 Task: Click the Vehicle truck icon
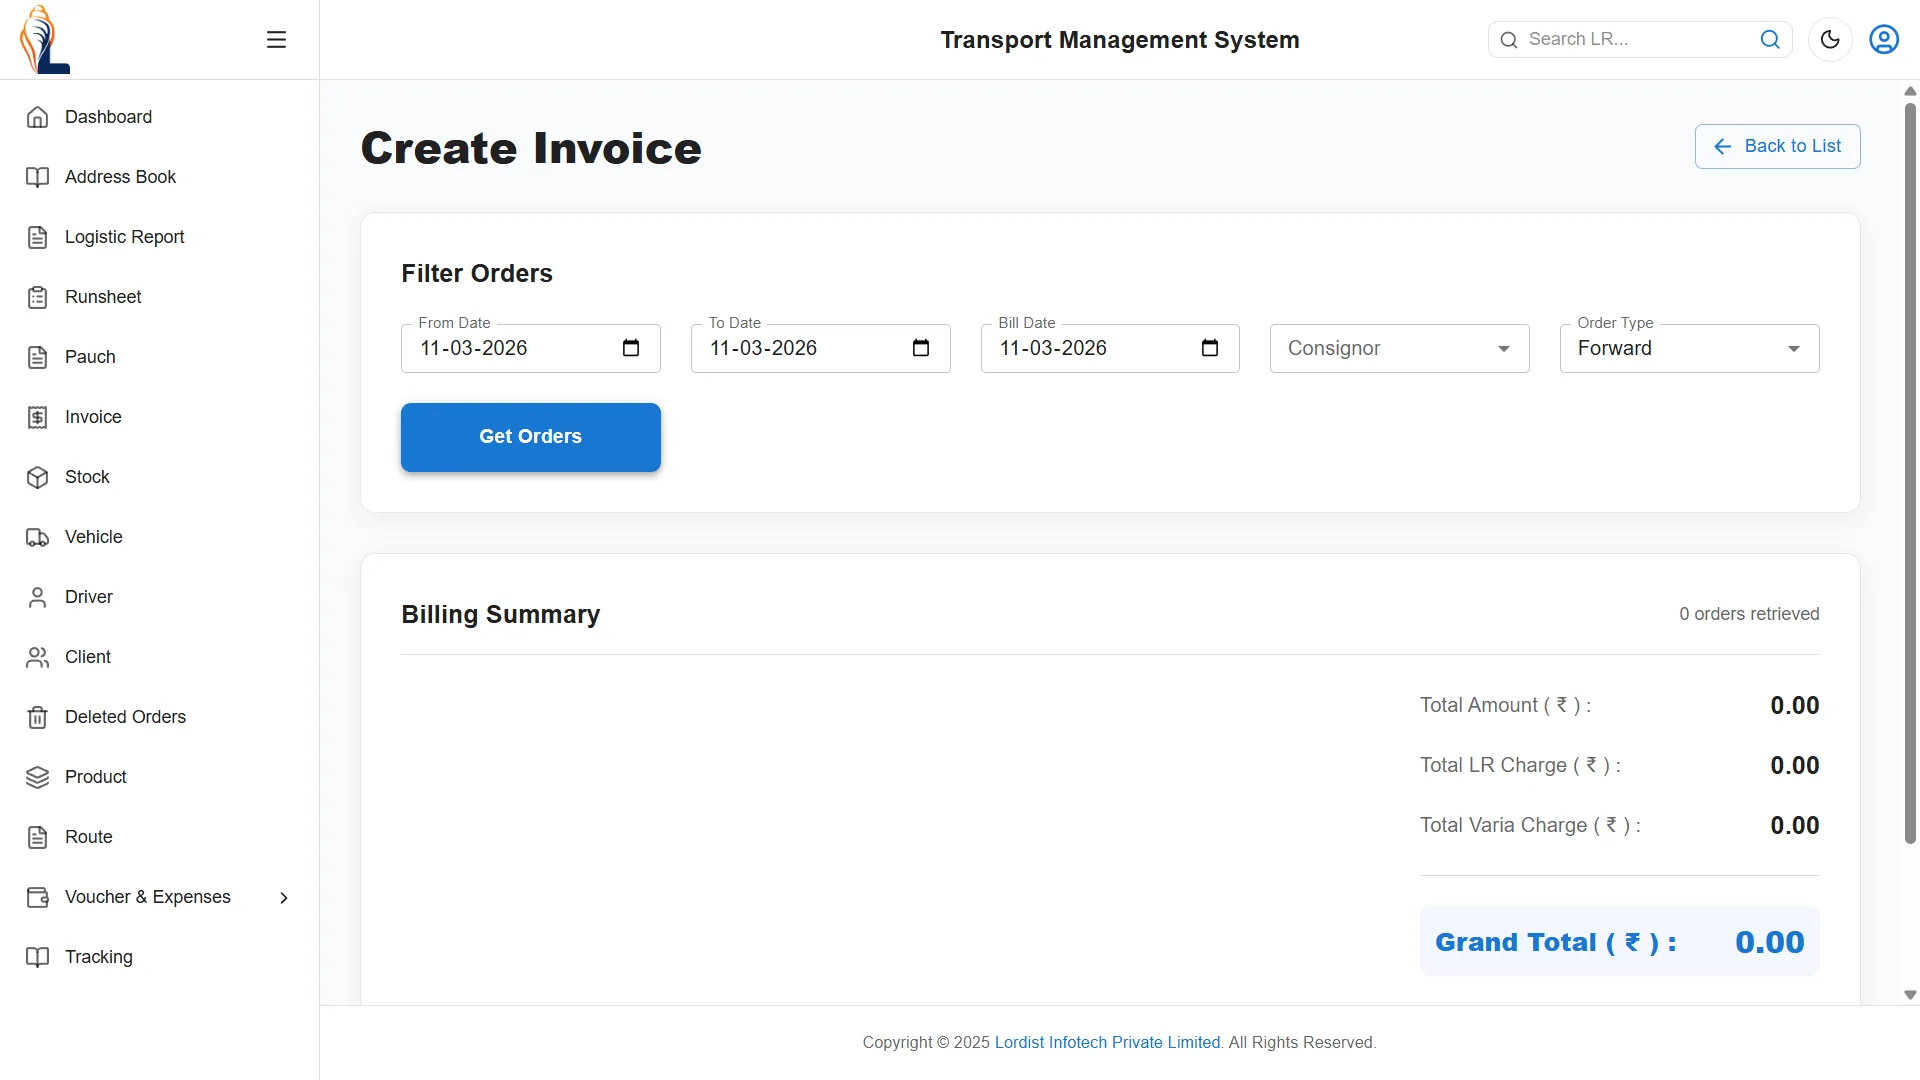[x=37, y=537]
